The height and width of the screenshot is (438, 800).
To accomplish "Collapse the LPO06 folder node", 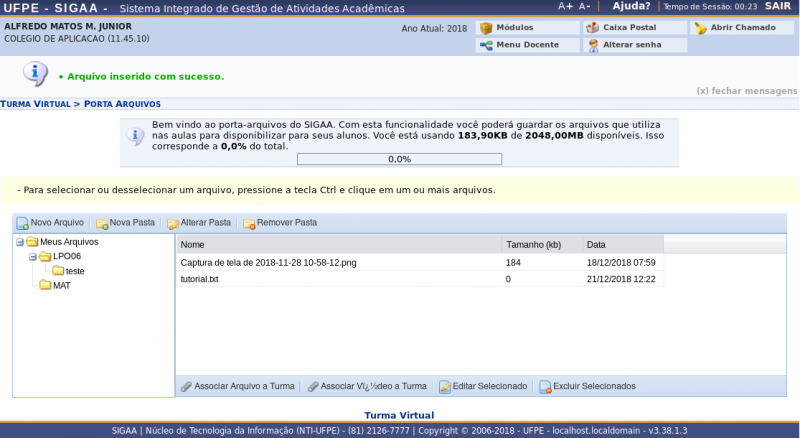I will [32, 256].
